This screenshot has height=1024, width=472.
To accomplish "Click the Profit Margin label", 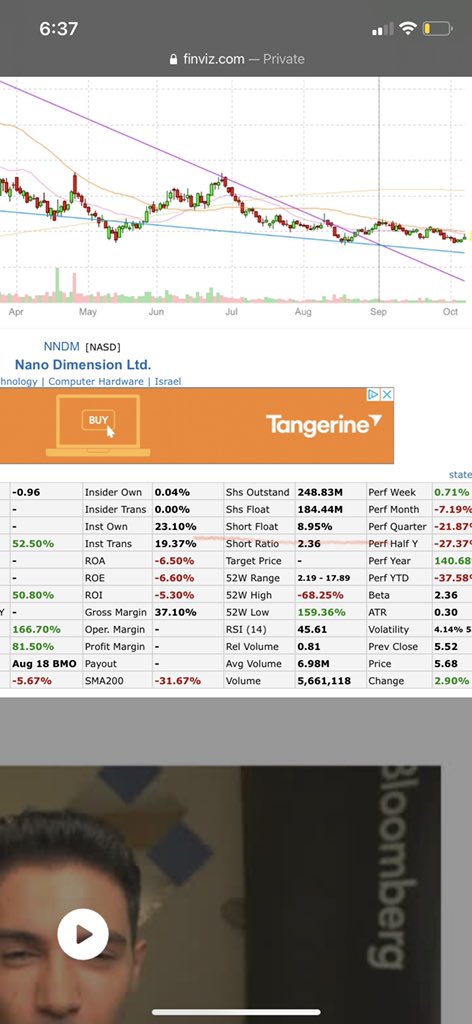I will point(115,647).
